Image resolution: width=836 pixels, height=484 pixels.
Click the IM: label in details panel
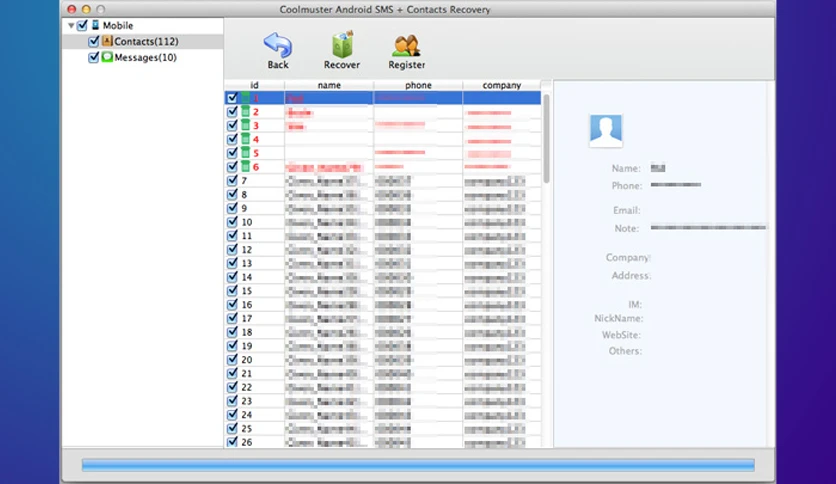[x=634, y=304]
